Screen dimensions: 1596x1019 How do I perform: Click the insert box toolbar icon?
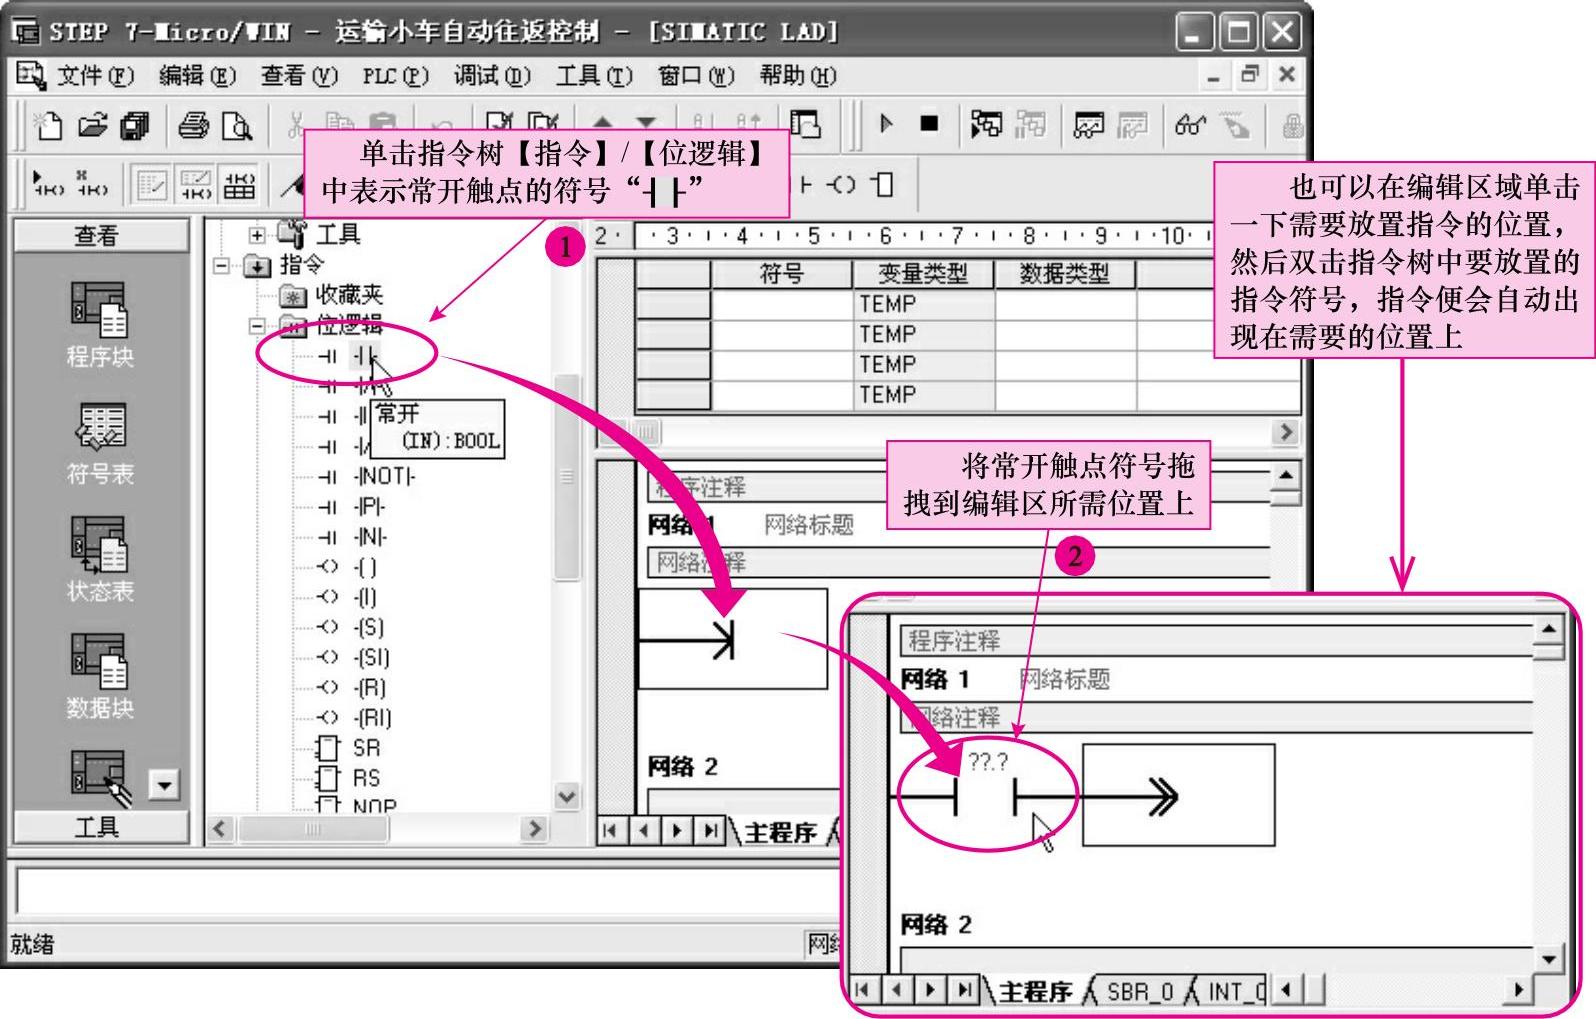[x=881, y=185]
